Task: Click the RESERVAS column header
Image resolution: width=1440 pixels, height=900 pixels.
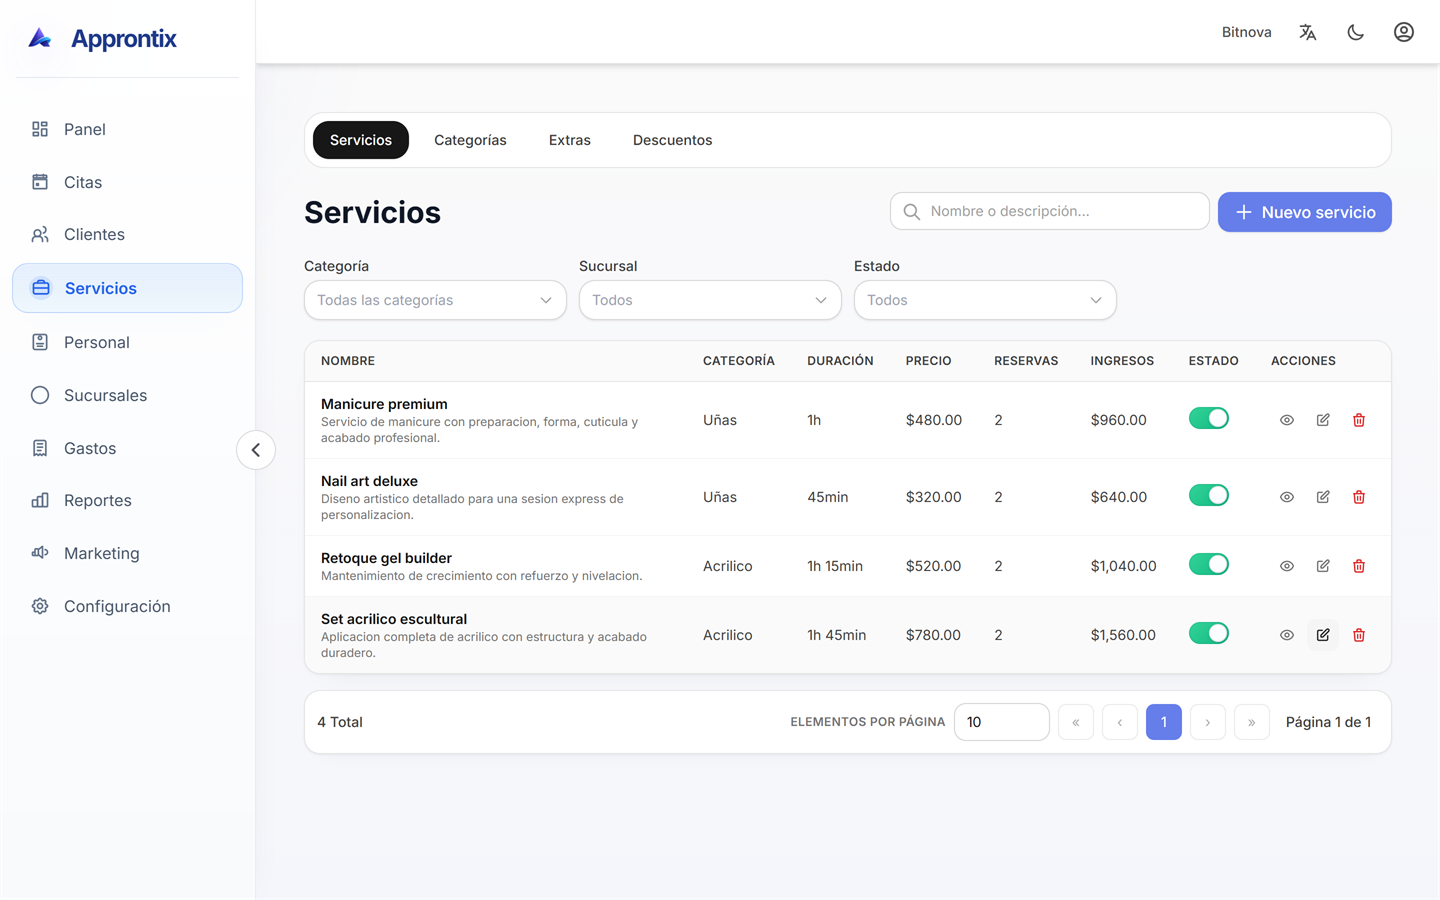Action: tap(1026, 361)
